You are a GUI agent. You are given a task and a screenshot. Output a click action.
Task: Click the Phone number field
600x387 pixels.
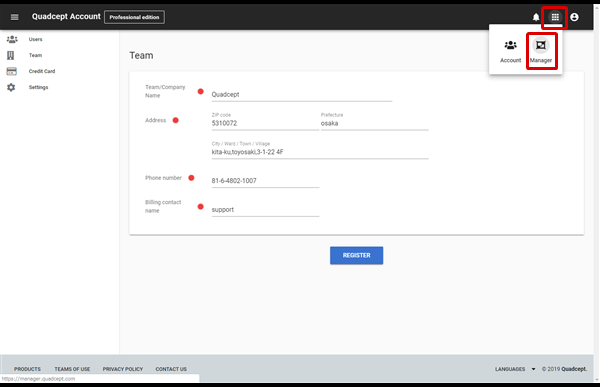click(265, 181)
